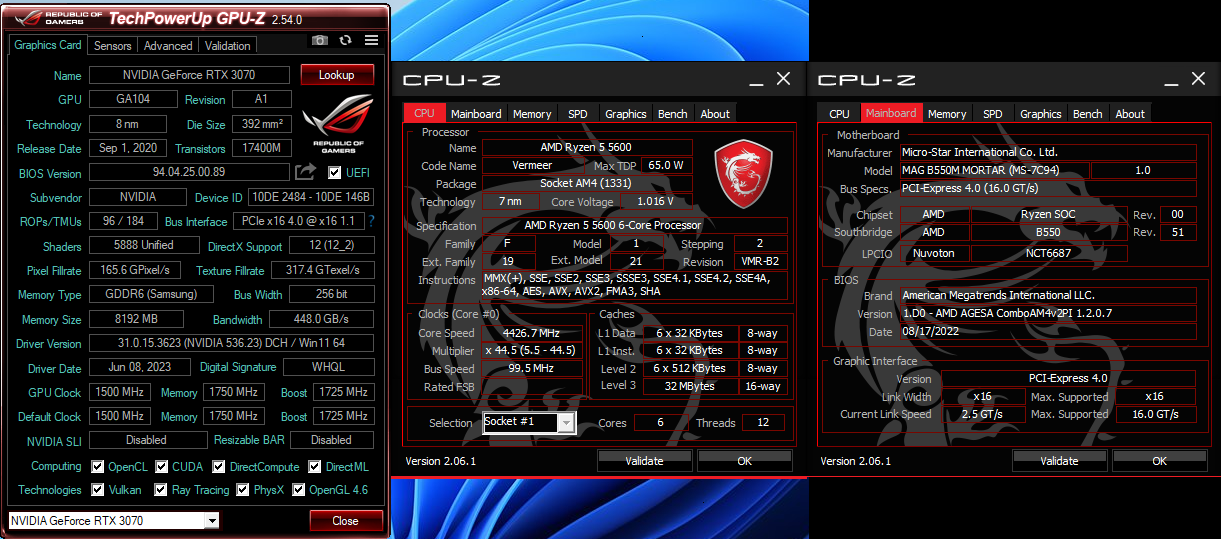Click the ROG Republic of Gamers logo
The image size is (1221, 539).
tap(337, 124)
